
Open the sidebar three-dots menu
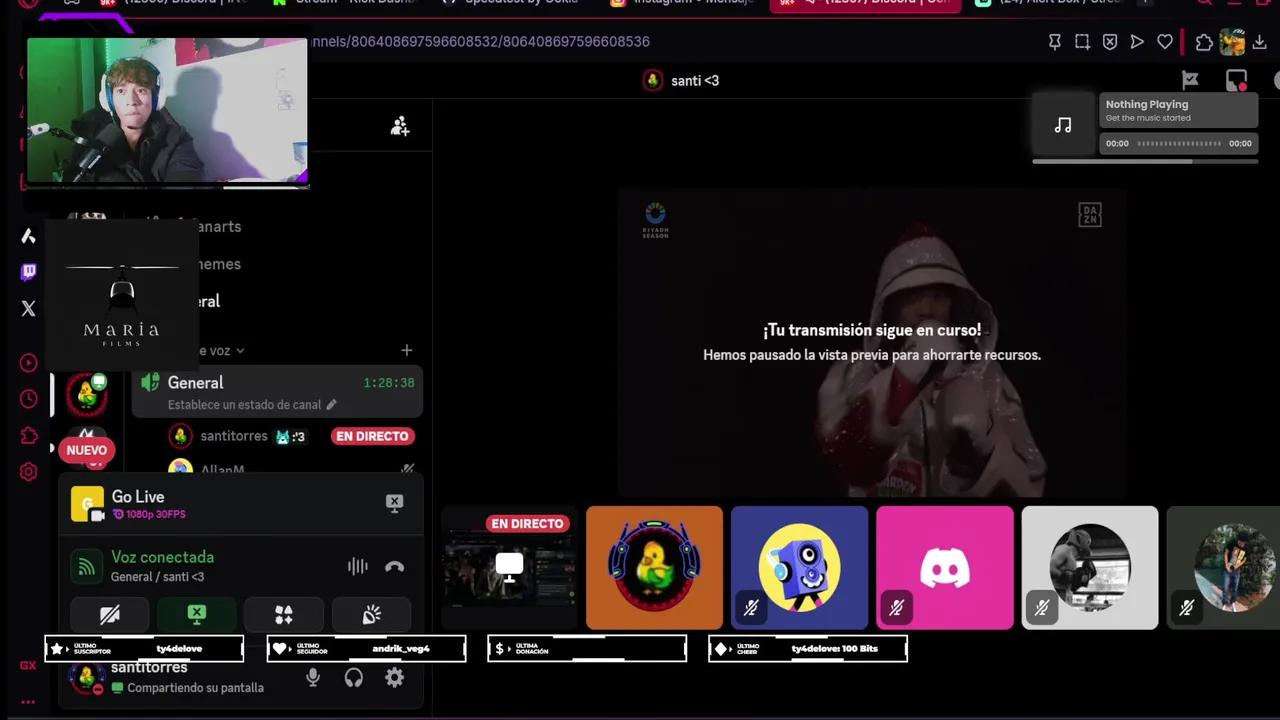coord(28,702)
